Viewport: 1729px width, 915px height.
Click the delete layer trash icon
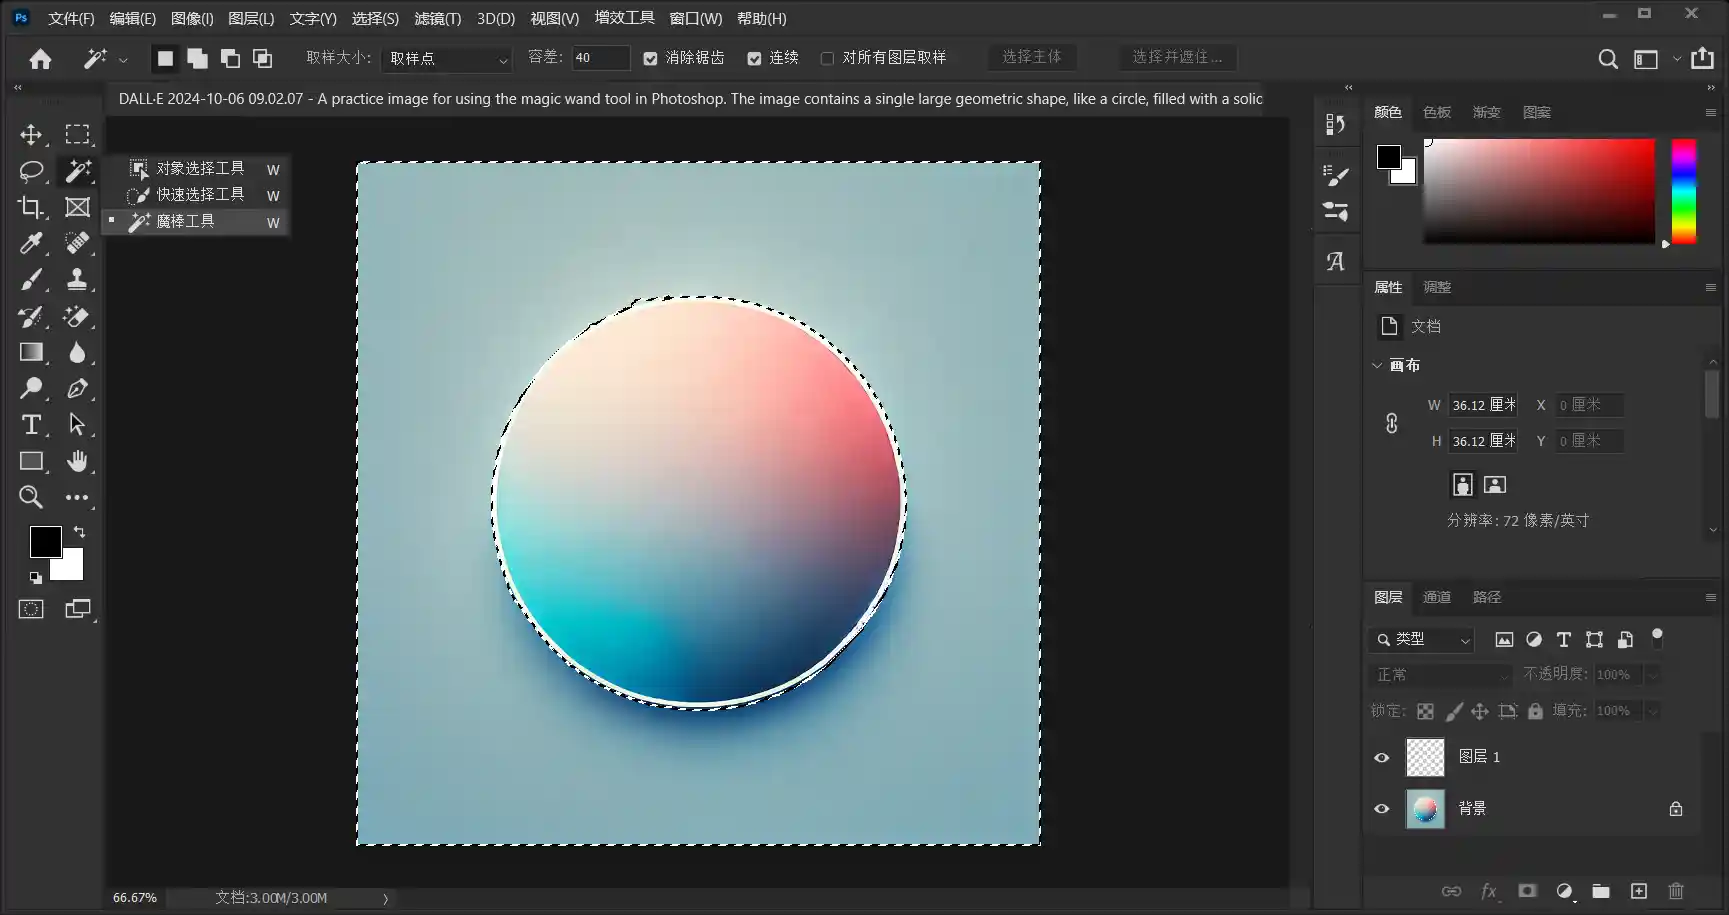(x=1676, y=891)
